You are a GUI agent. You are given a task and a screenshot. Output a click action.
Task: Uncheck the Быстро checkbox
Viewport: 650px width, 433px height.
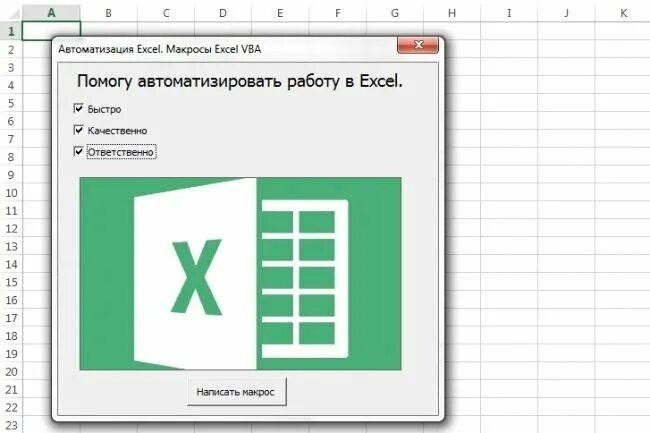tap(78, 109)
